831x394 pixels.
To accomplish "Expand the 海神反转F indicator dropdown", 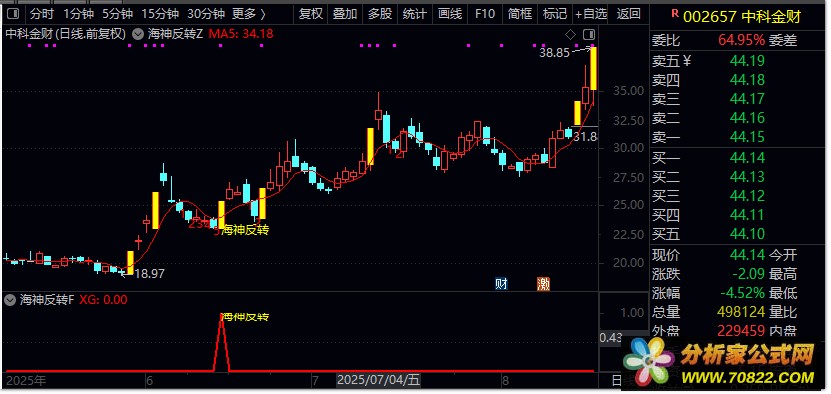I will (x=10, y=300).
